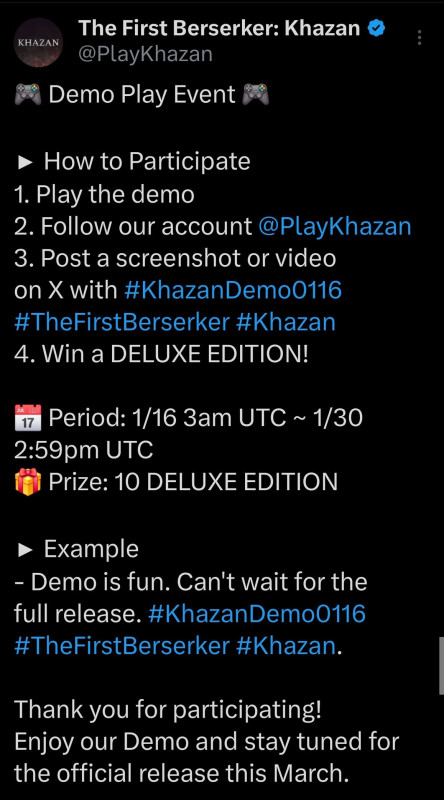Open #KhazanDemo0116 hashtag in step 3
The height and width of the screenshot is (800, 444).
pos(233,291)
